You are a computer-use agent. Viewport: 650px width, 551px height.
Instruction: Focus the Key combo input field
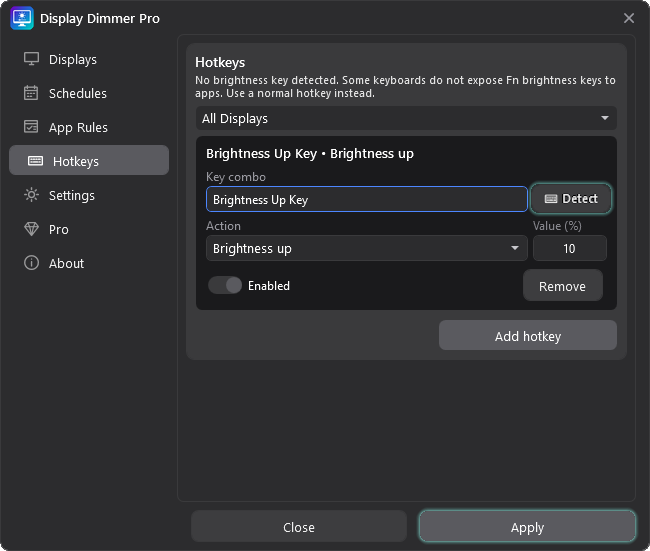[x=367, y=199]
